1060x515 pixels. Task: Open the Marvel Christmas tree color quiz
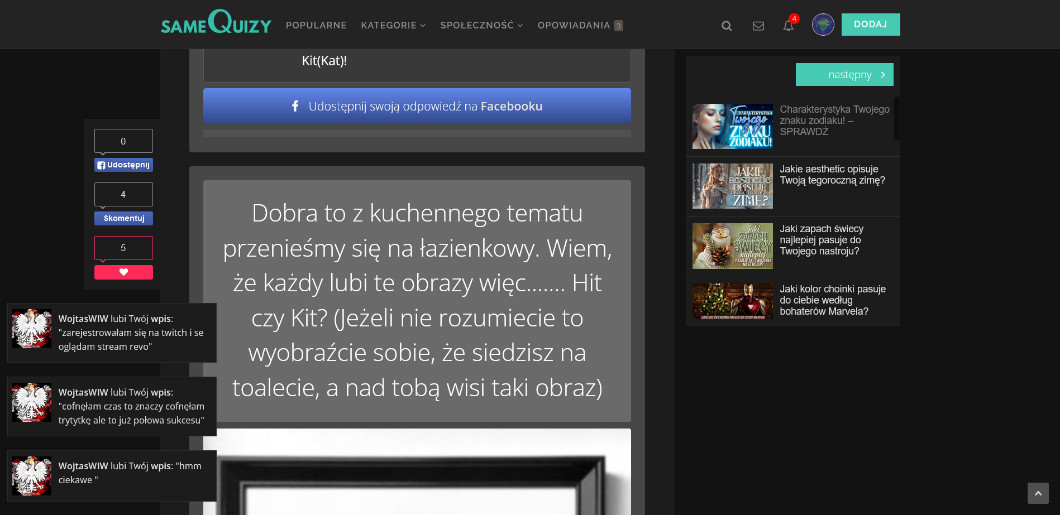(823, 300)
